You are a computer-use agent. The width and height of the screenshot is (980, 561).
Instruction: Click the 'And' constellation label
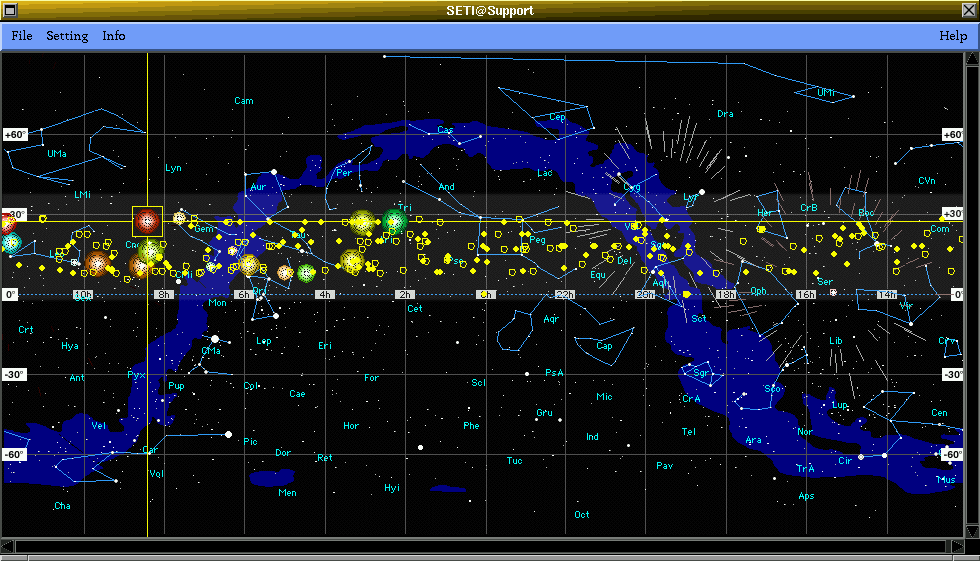coord(446,187)
